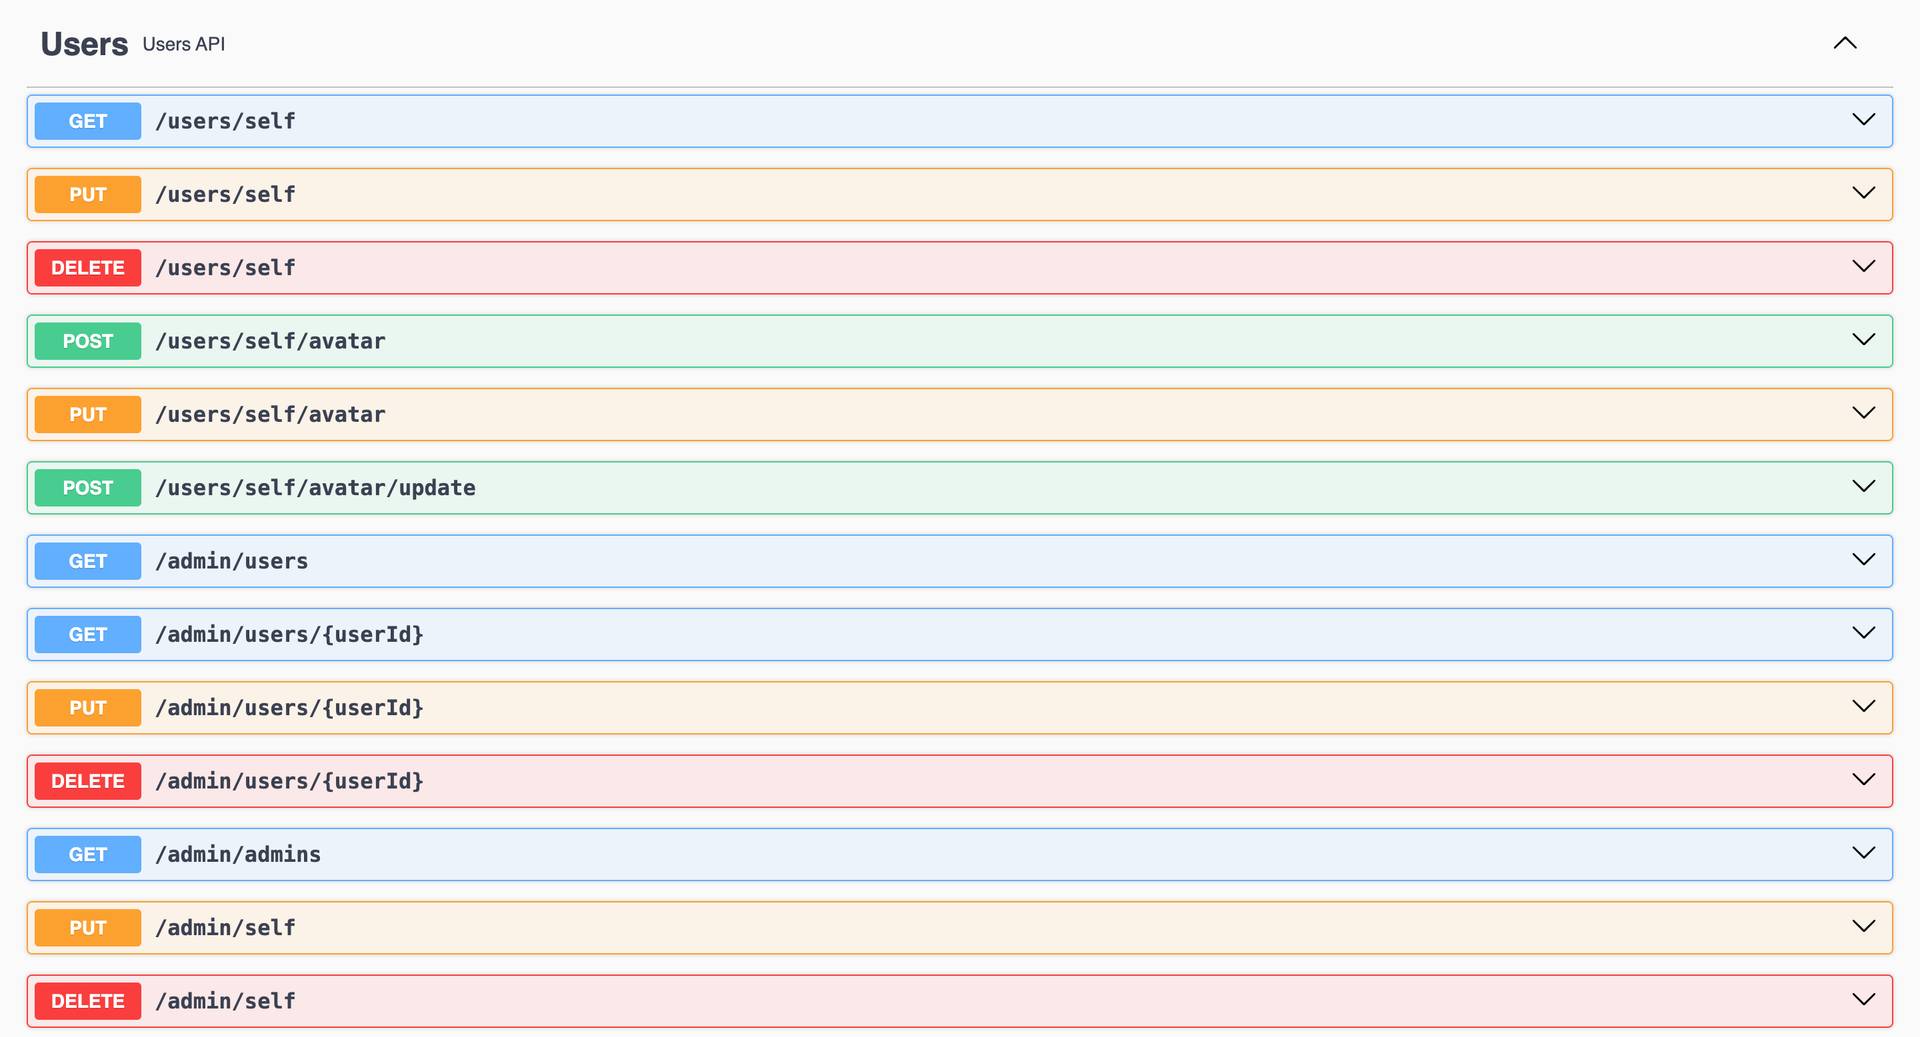This screenshot has width=1920, height=1037.
Task: Click the POST badge for /users/self/avatar
Action: pos(88,341)
